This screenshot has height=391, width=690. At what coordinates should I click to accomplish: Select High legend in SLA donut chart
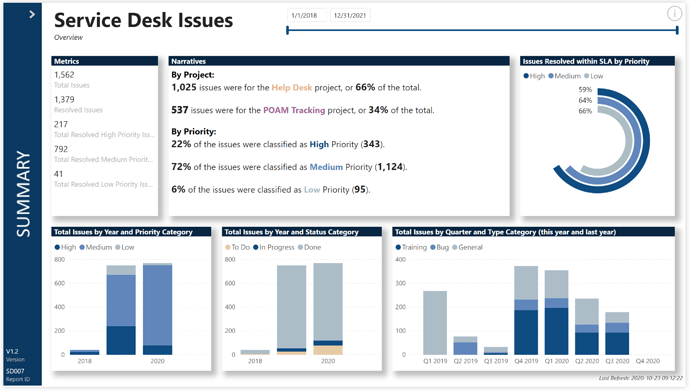pyautogui.click(x=534, y=76)
